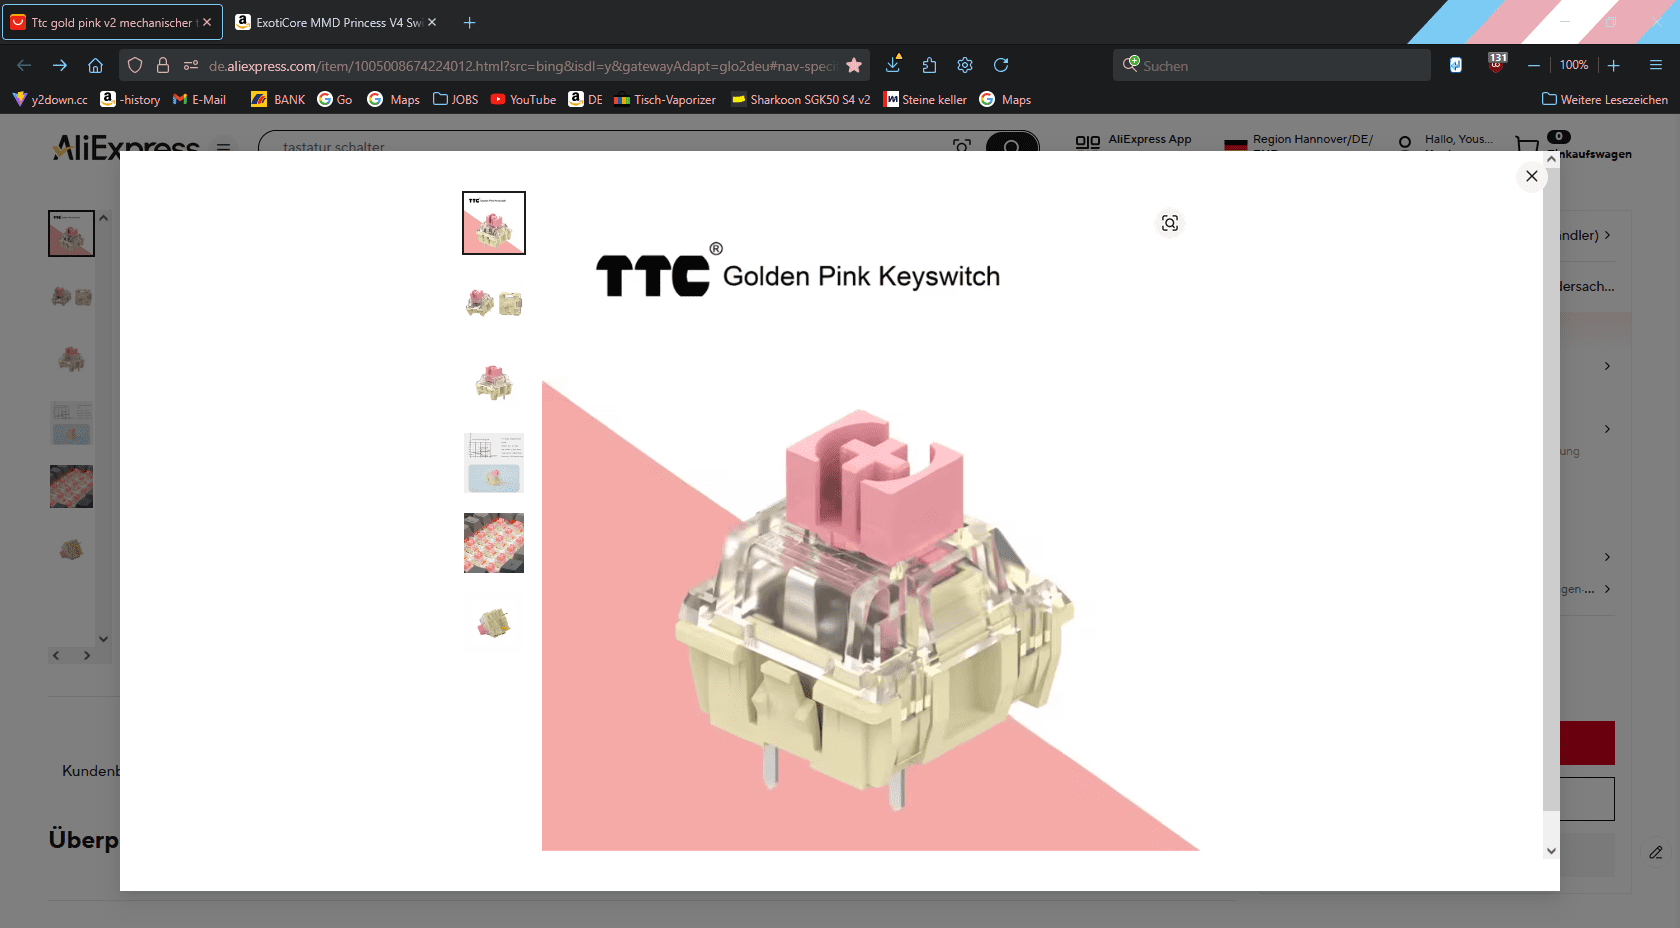
Task: Open the Amazon -history bookmark
Action: point(130,99)
